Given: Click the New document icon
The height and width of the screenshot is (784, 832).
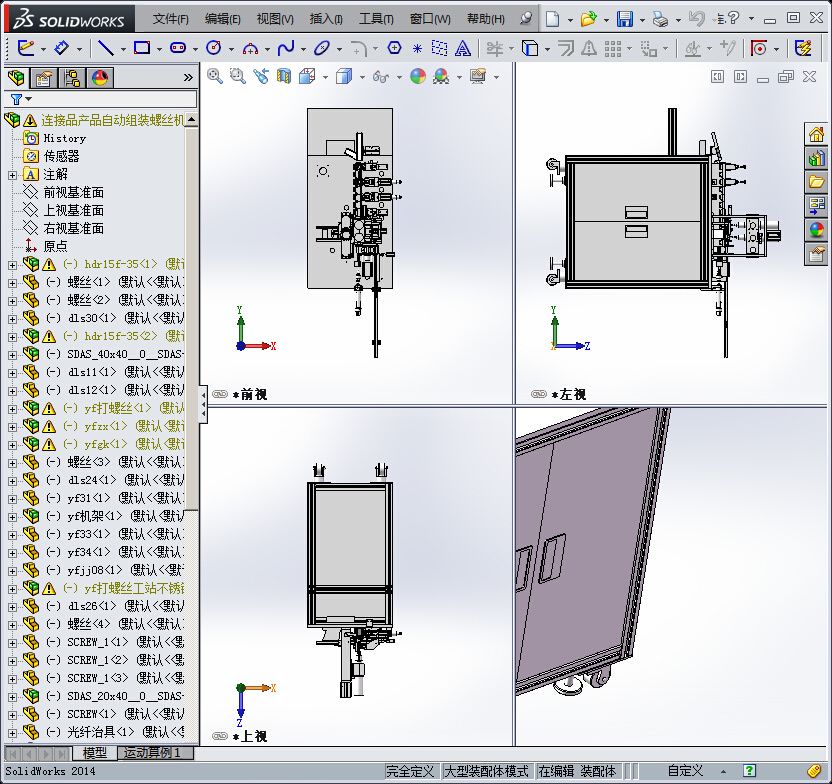Looking at the screenshot, I should coord(552,19).
